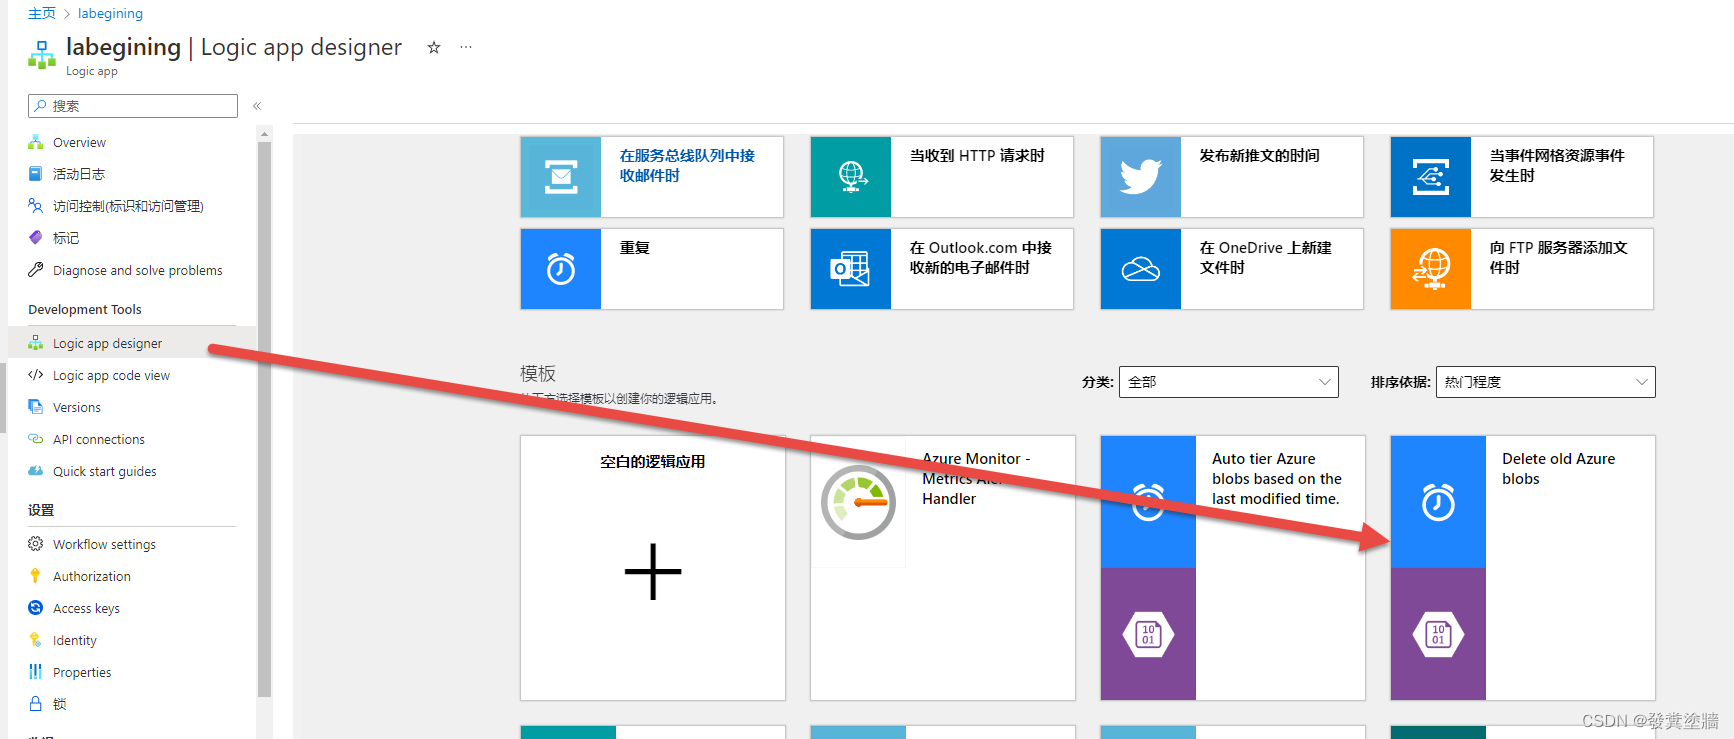Click the 活动日志 icon in sidebar
The width and height of the screenshot is (1734, 739).
(x=36, y=174)
